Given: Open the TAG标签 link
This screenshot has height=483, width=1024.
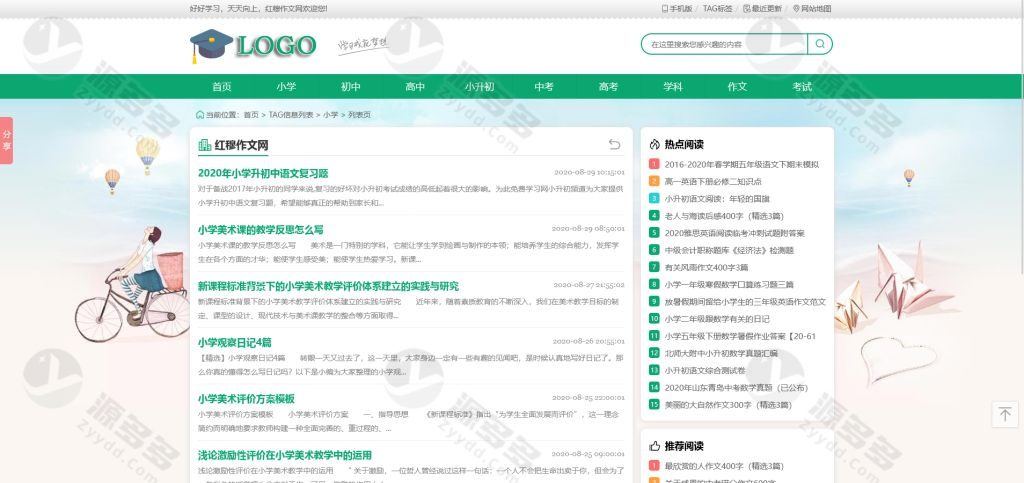Looking at the screenshot, I should [717, 8].
